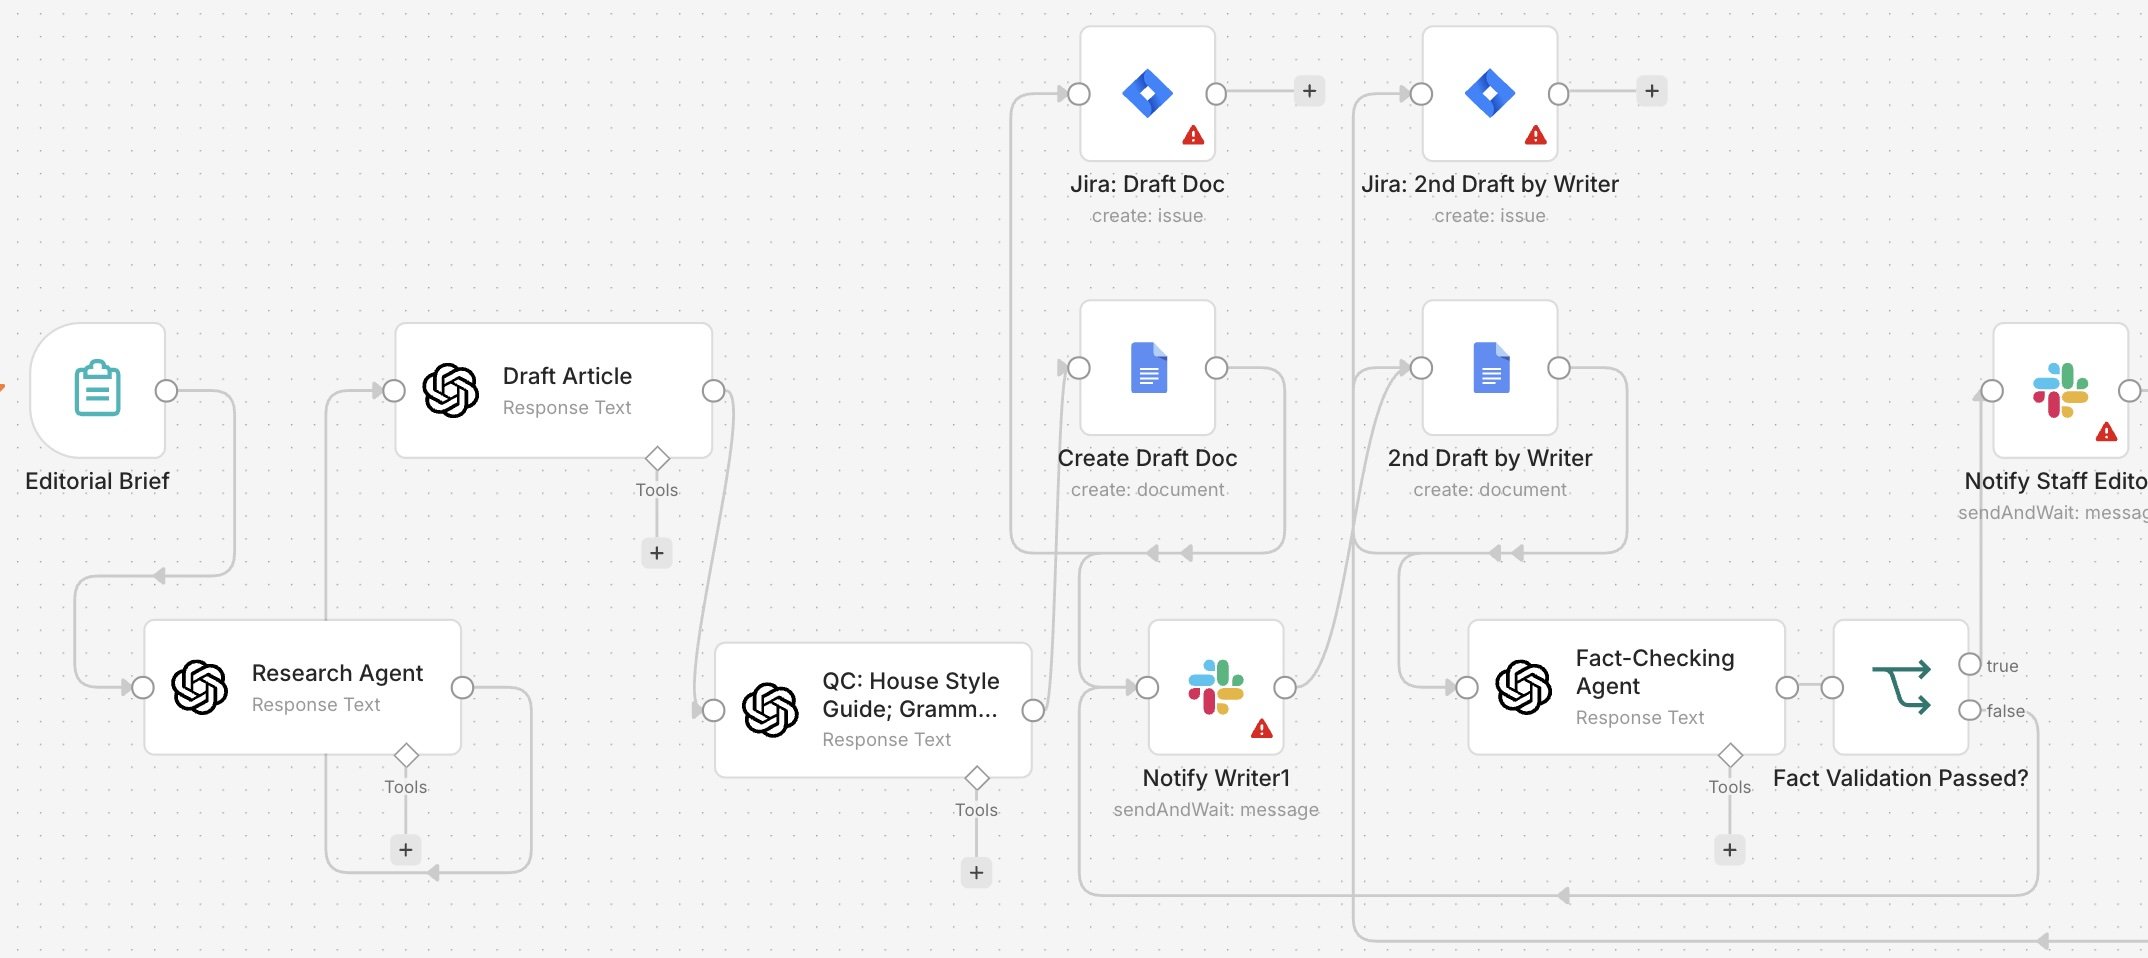The width and height of the screenshot is (2148, 958).
Task: Add a tool to Draft Article
Action: click(x=657, y=553)
